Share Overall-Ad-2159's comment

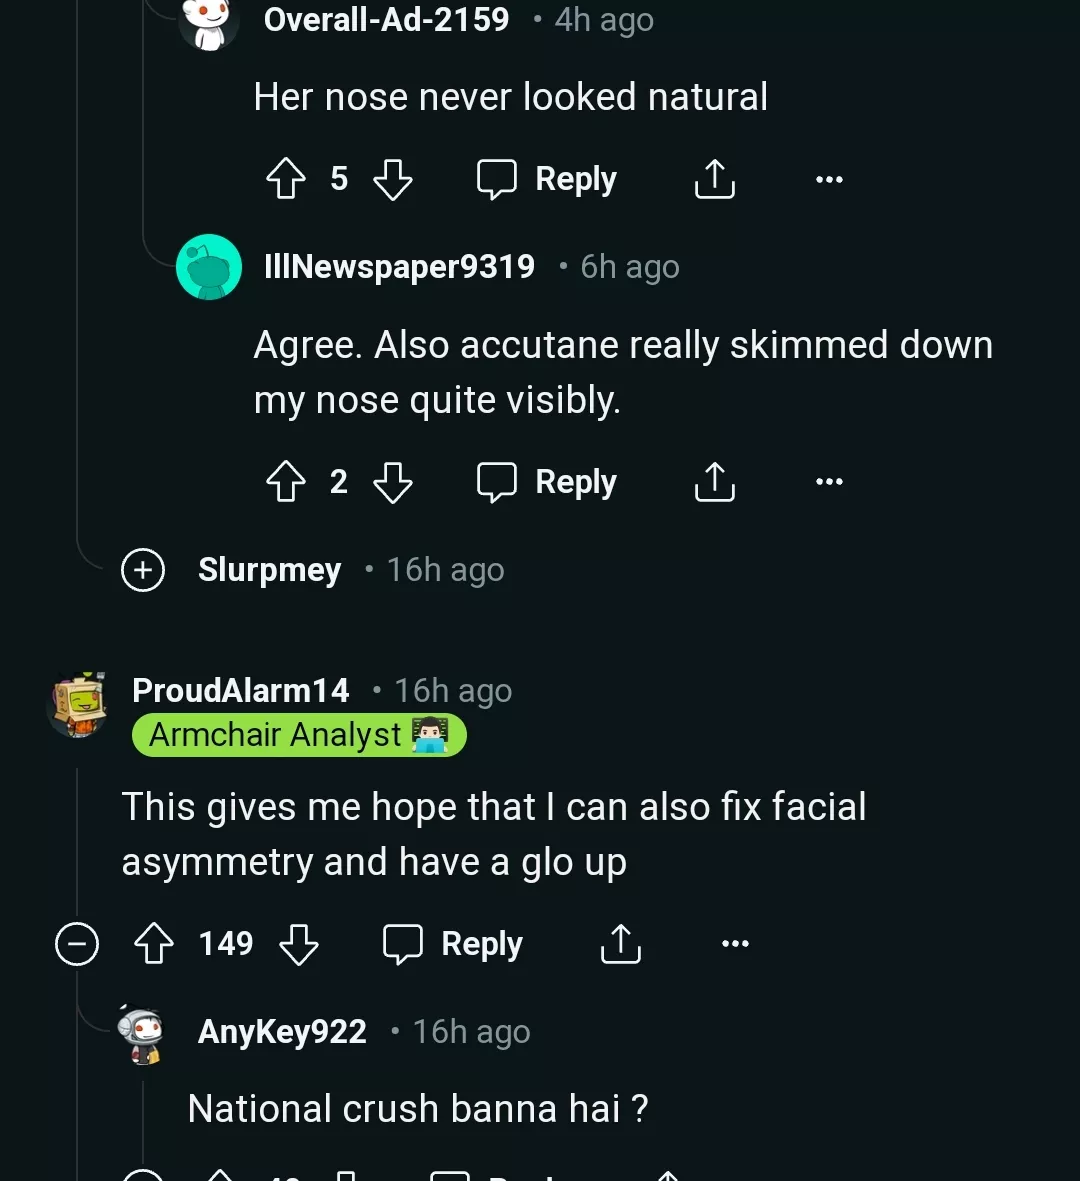[714, 180]
